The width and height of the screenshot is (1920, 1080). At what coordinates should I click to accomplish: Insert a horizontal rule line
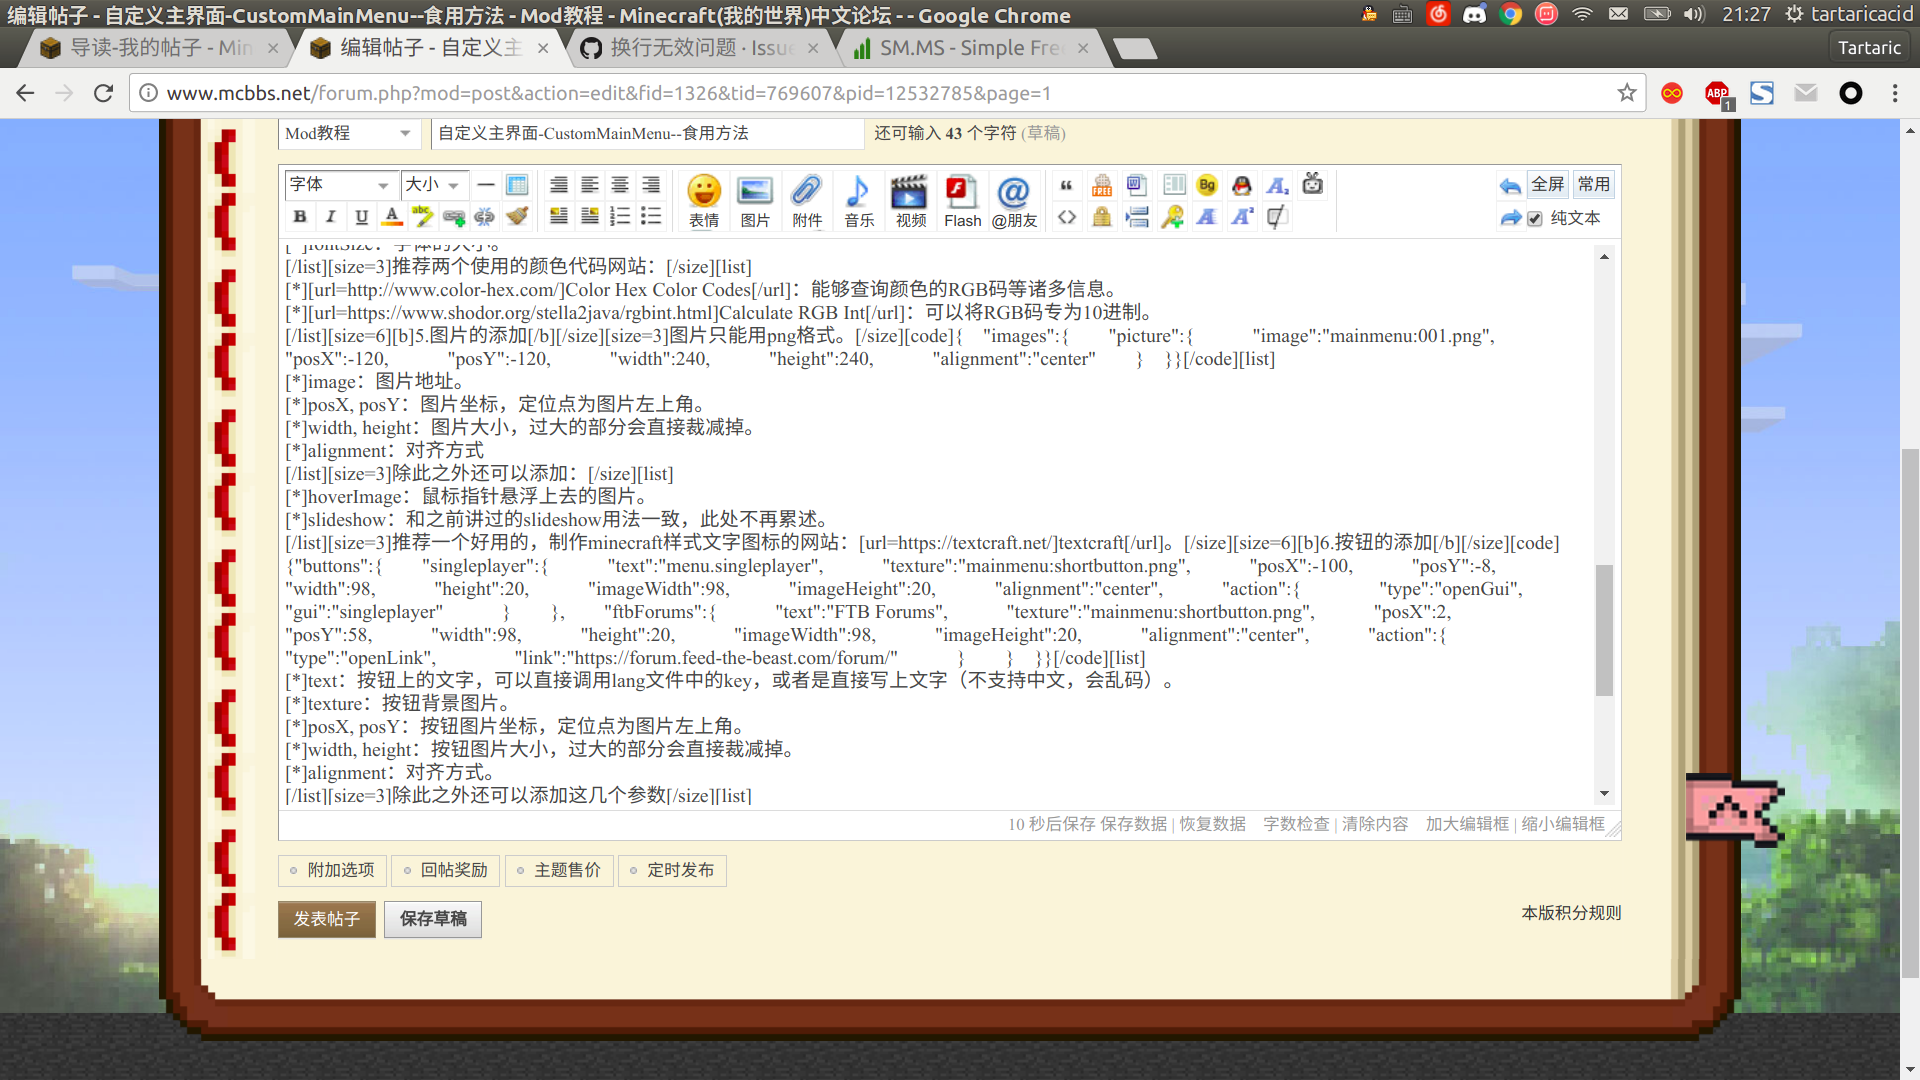(x=486, y=185)
